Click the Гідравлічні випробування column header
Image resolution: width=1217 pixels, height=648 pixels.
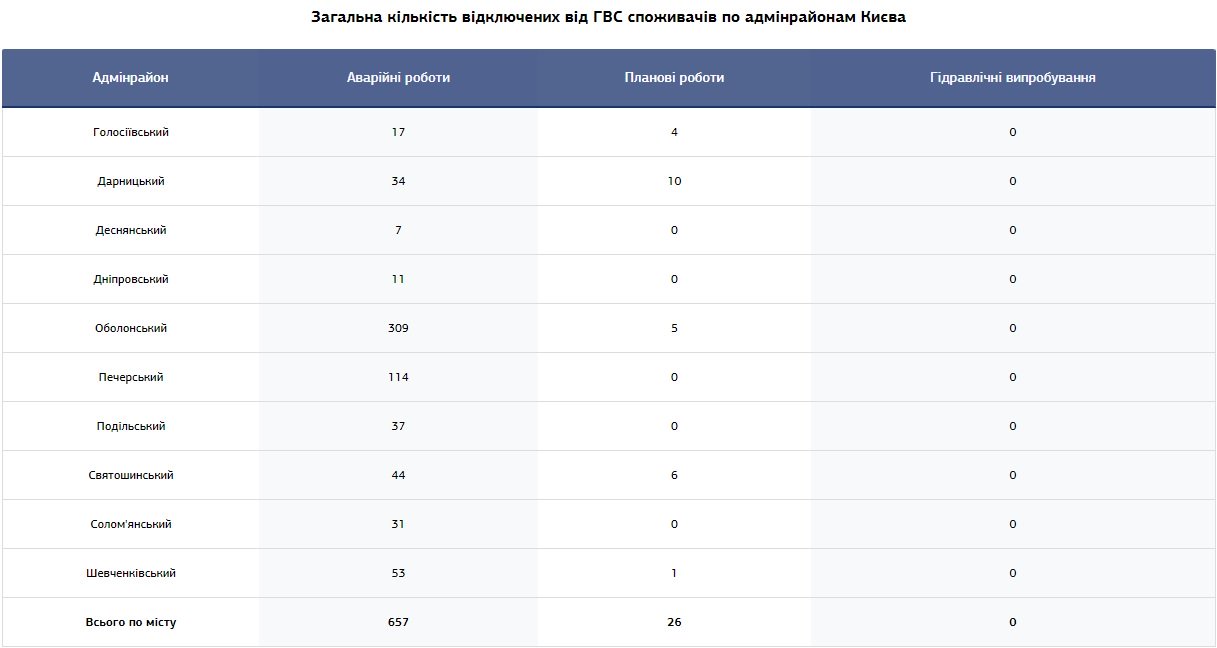pyautogui.click(x=1012, y=78)
